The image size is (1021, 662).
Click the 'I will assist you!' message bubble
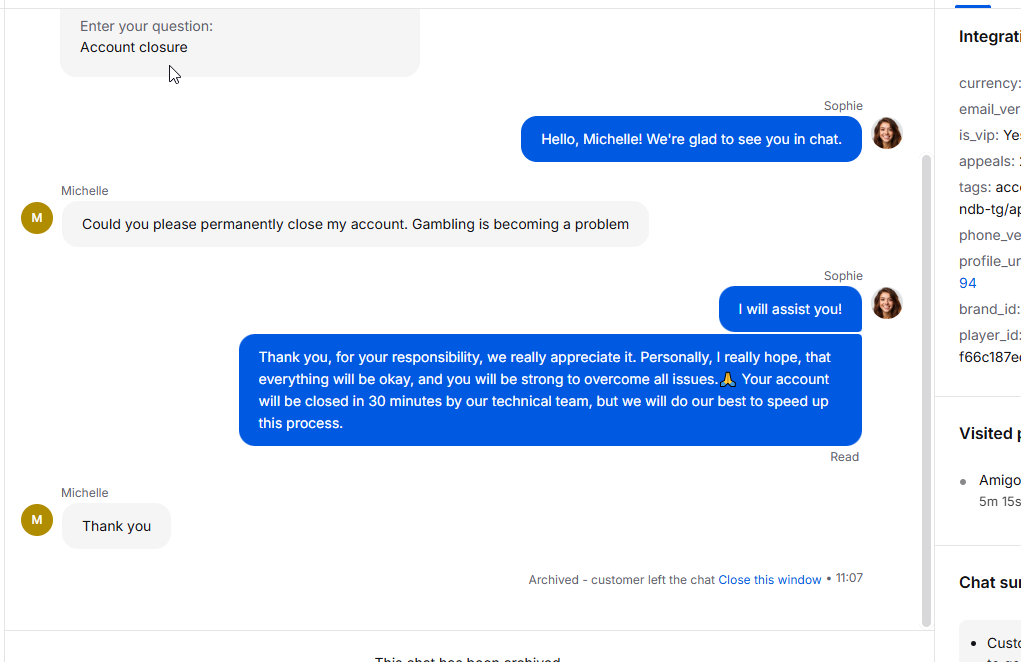(790, 309)
